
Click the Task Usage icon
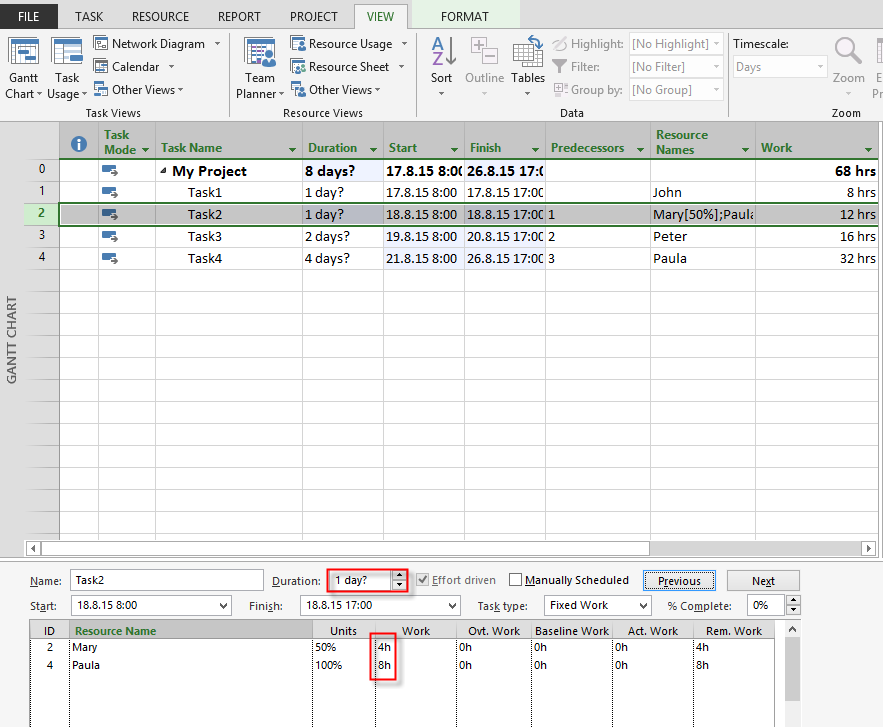point(67,53)
